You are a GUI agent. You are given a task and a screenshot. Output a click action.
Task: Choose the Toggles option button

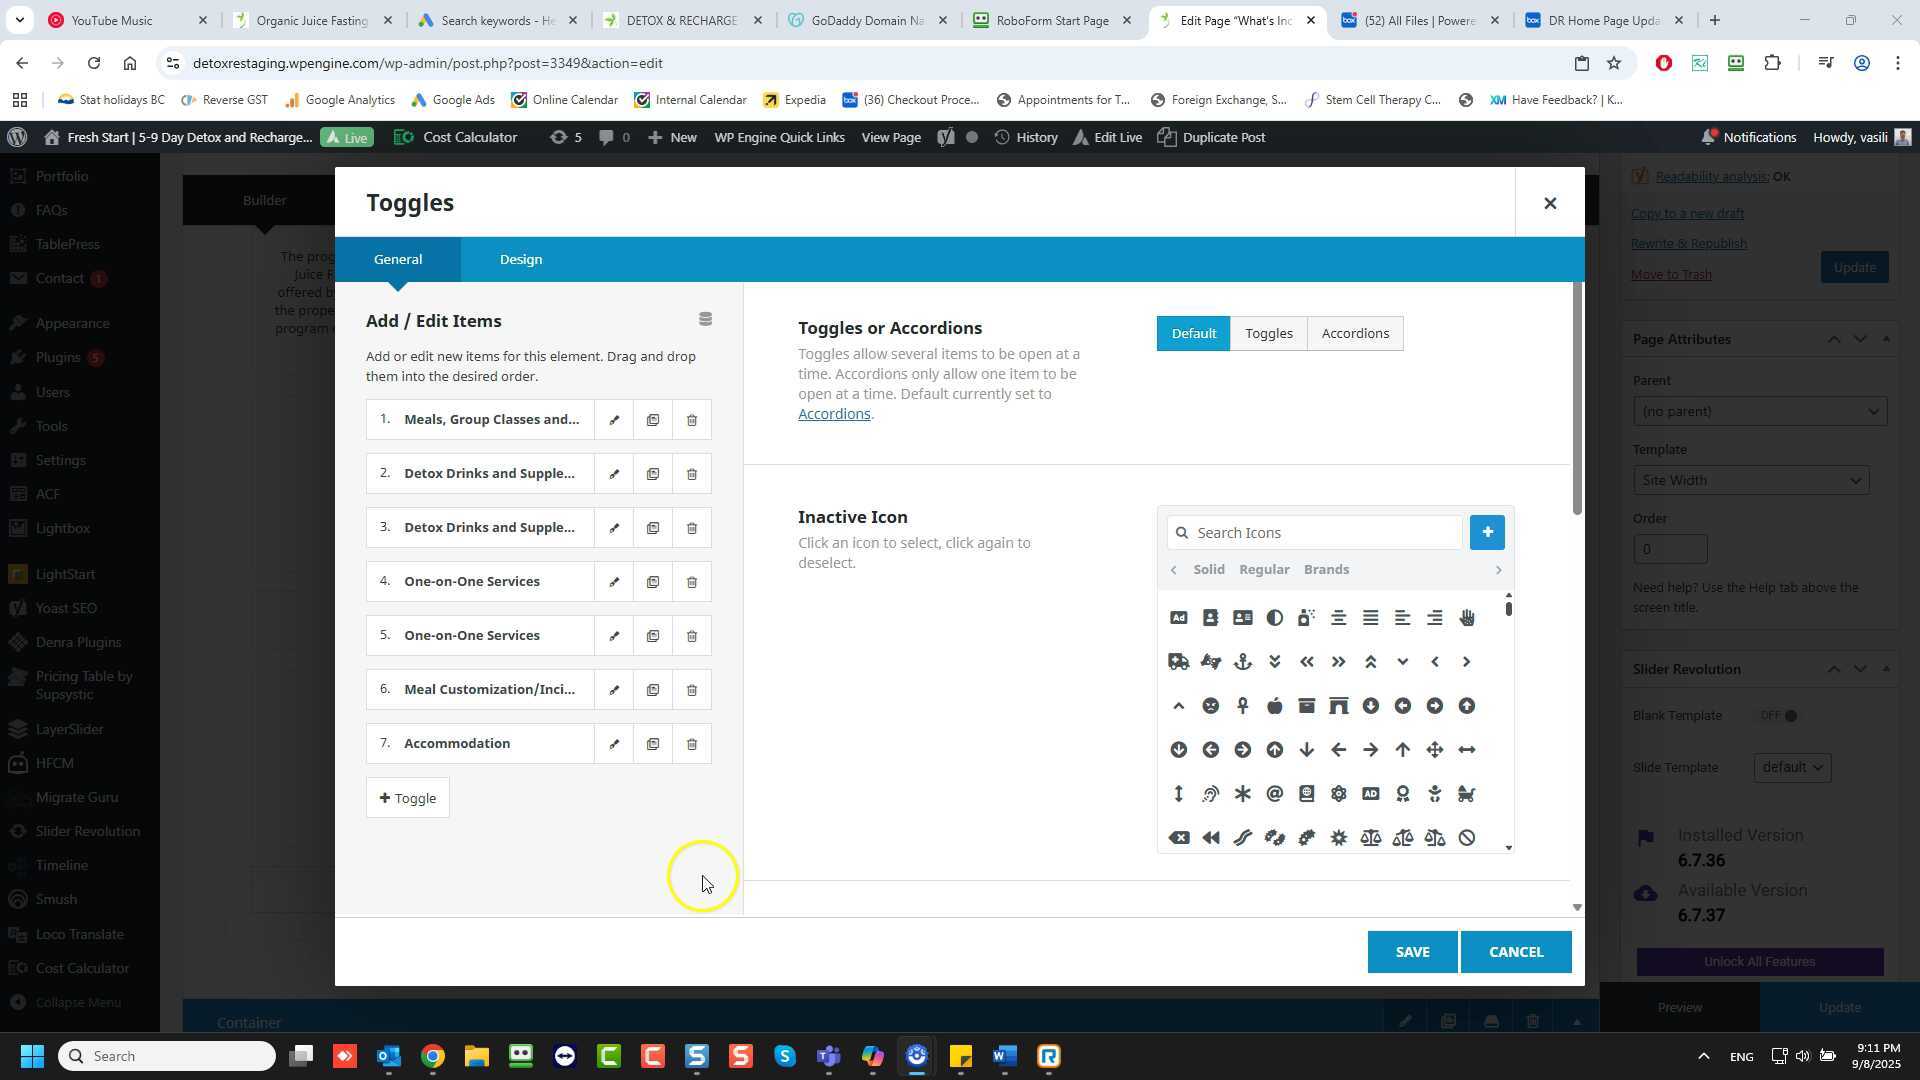(1268, 334)
